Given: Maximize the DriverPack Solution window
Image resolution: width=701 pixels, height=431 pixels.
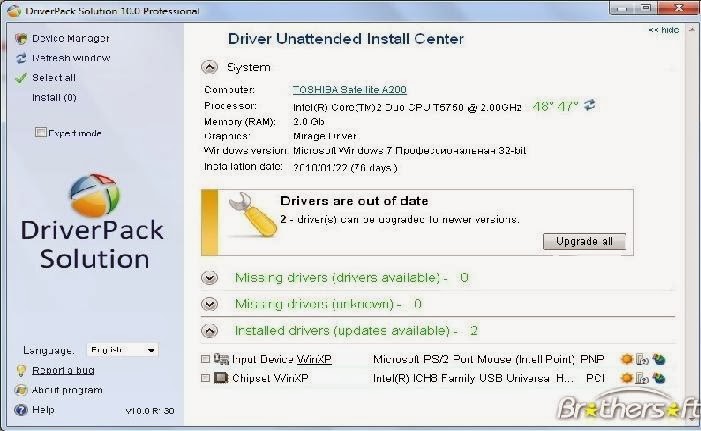Looking at the screenshot, I should (x=646, y=8).
